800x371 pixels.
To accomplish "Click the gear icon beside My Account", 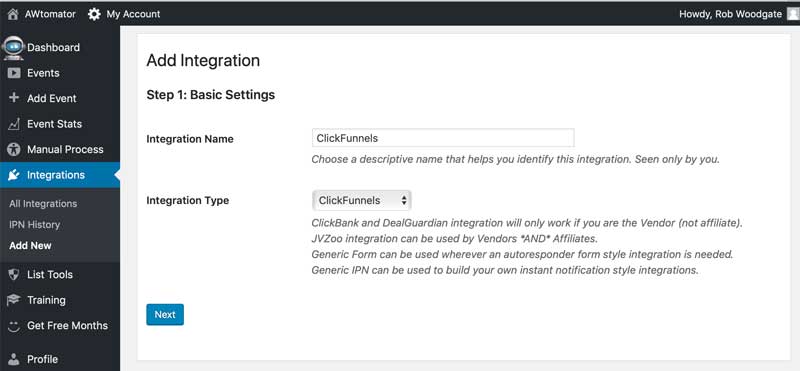I will point(94,14).
